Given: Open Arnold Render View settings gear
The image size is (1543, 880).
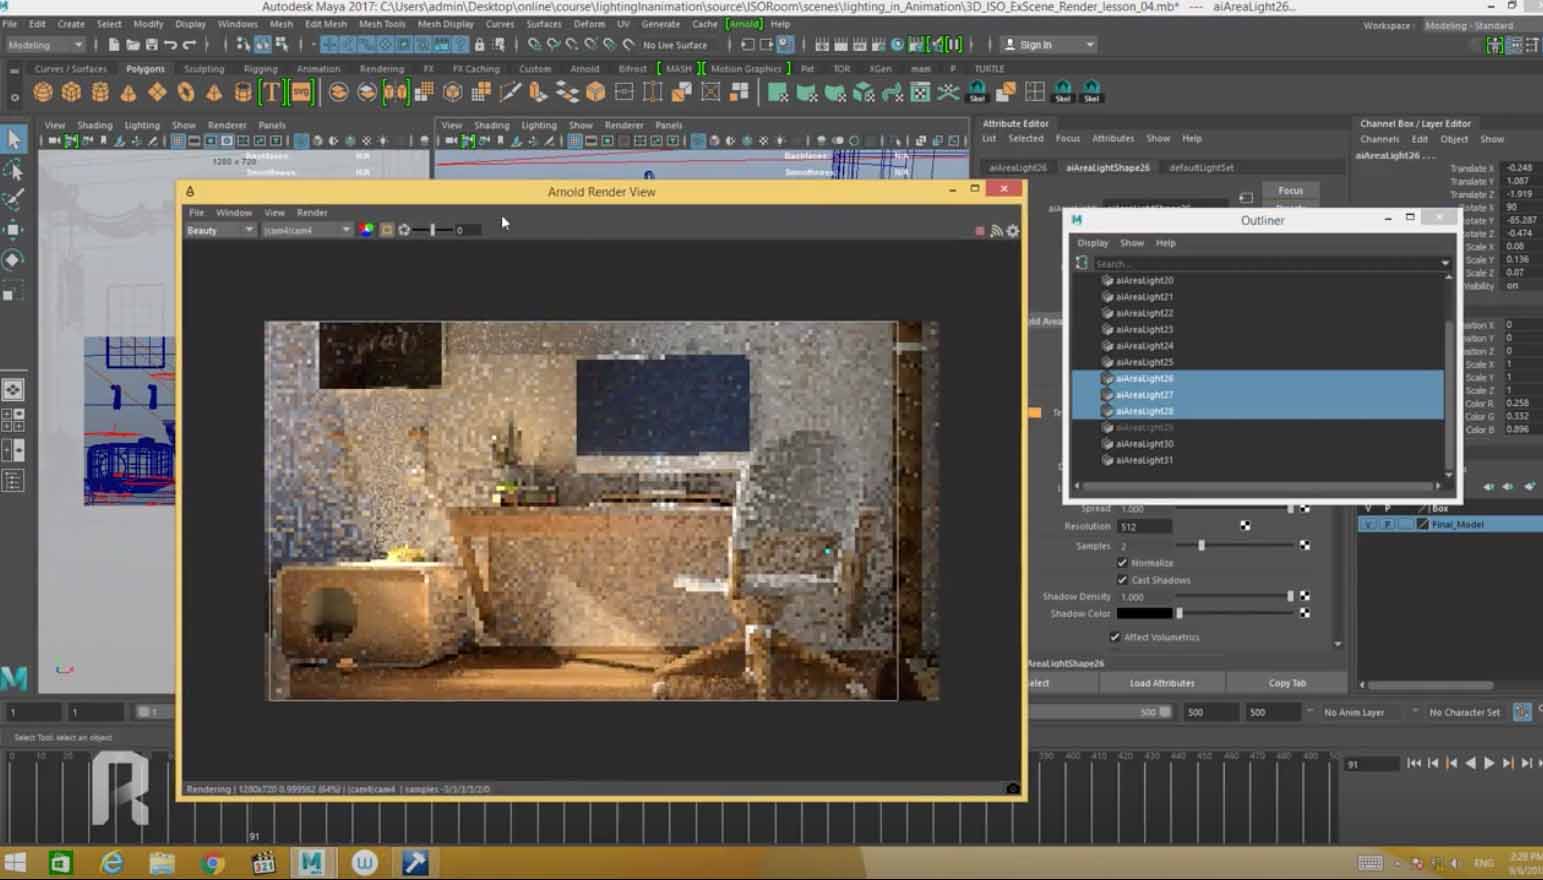Looking at the screenshot, I should click(x=1013, y=231).
